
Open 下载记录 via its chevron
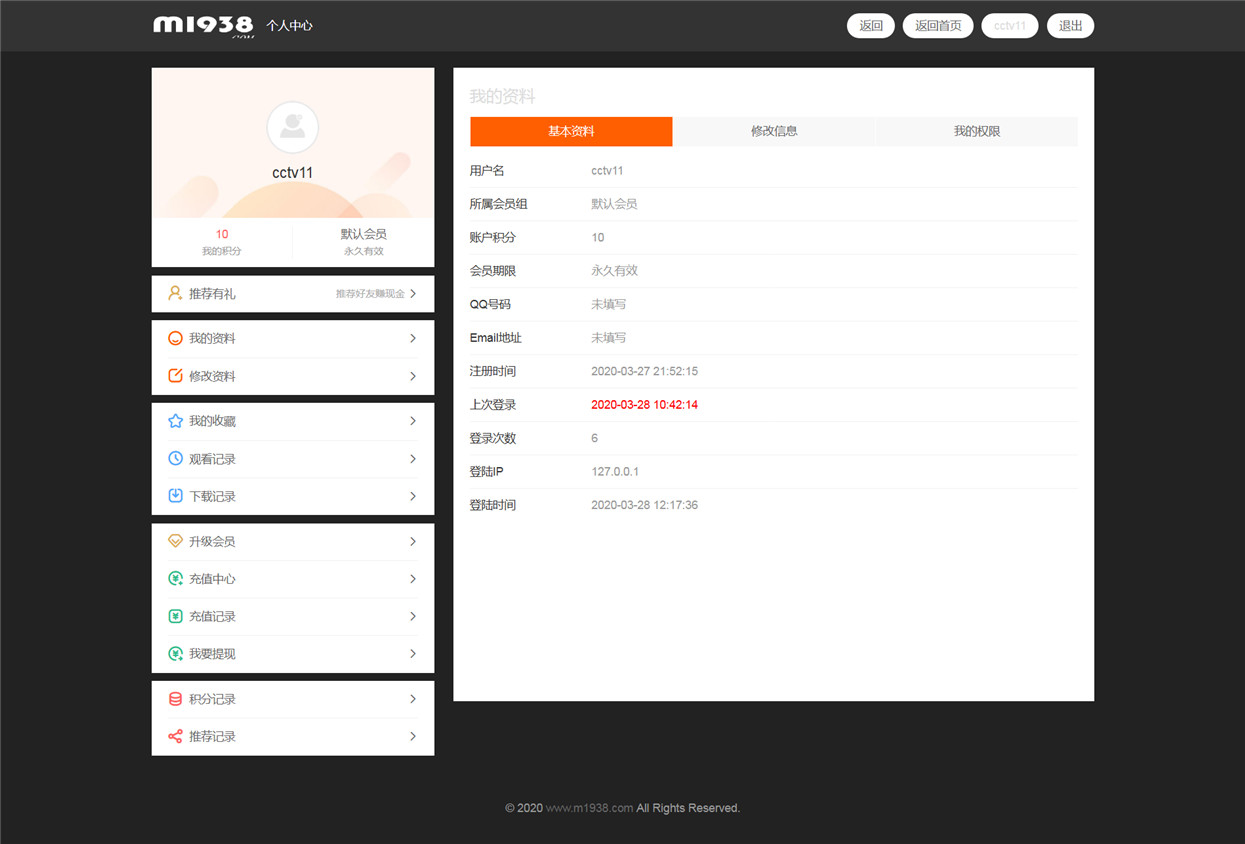[x=413, y=496]
